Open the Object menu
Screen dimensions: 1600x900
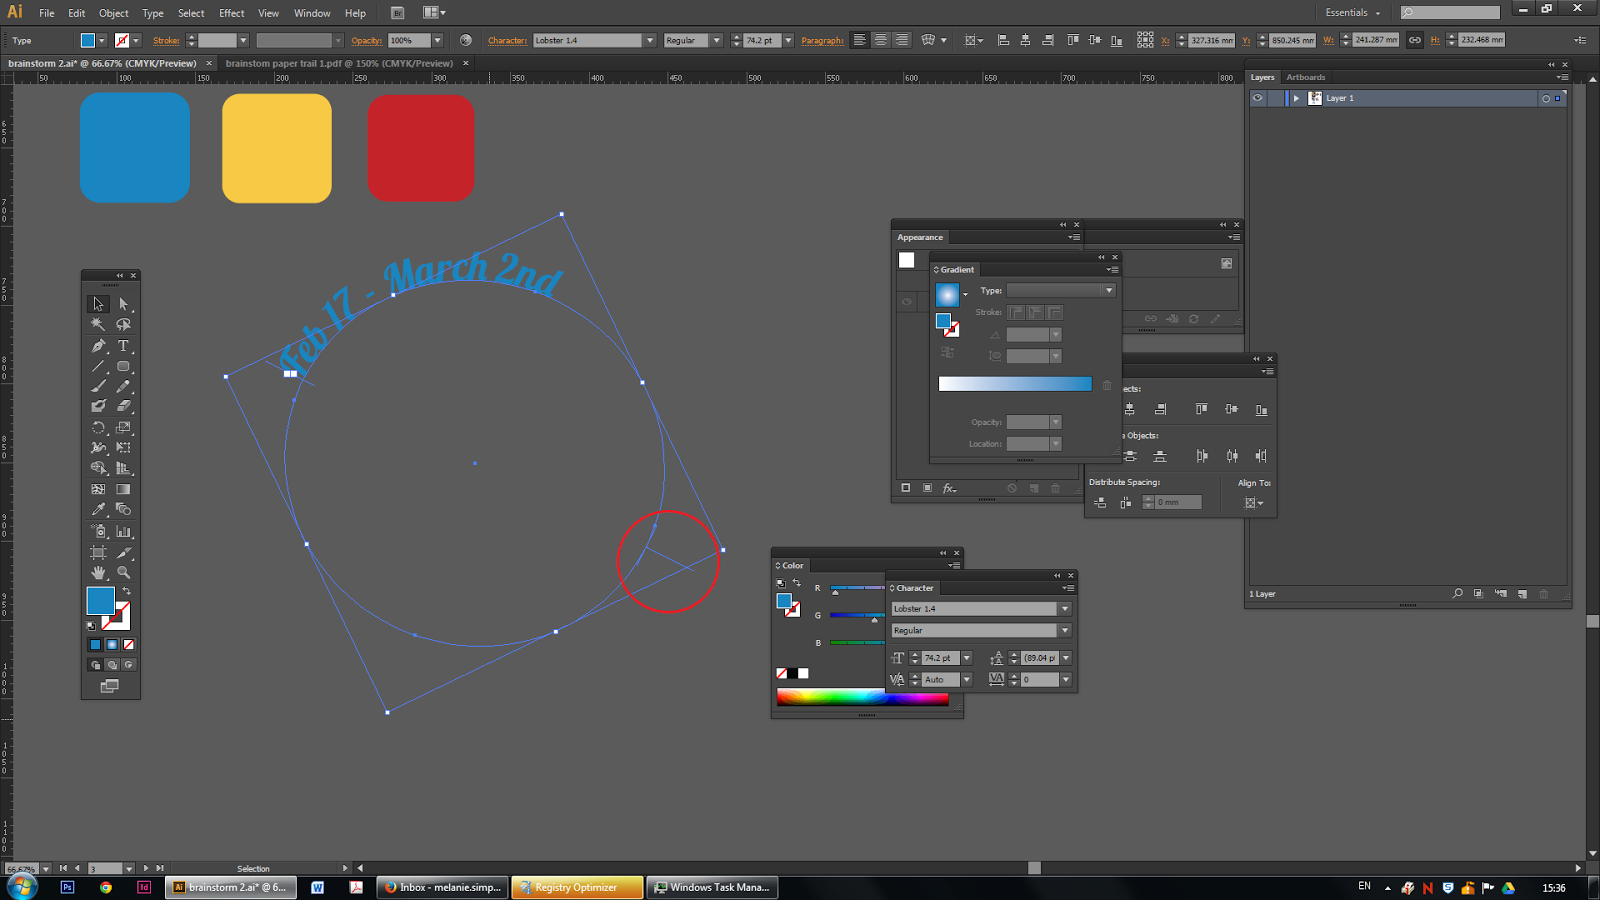point(114,13)
